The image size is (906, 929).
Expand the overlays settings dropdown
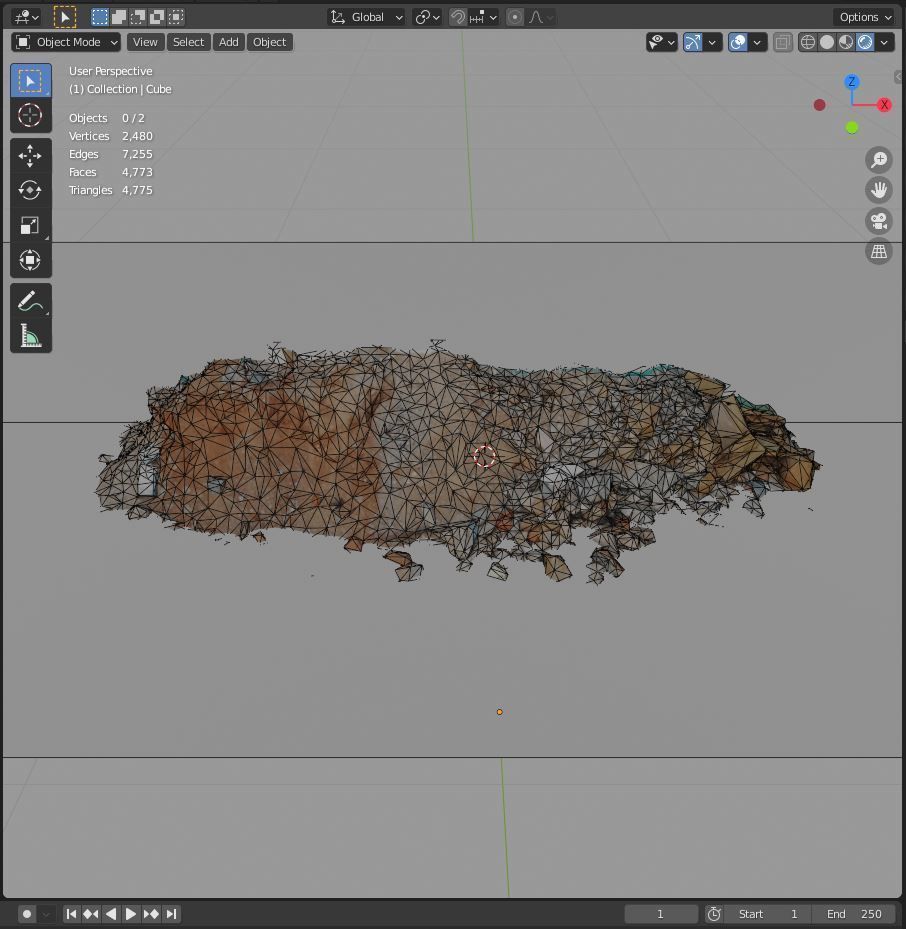pyautogui.click(x=757, y=42)
